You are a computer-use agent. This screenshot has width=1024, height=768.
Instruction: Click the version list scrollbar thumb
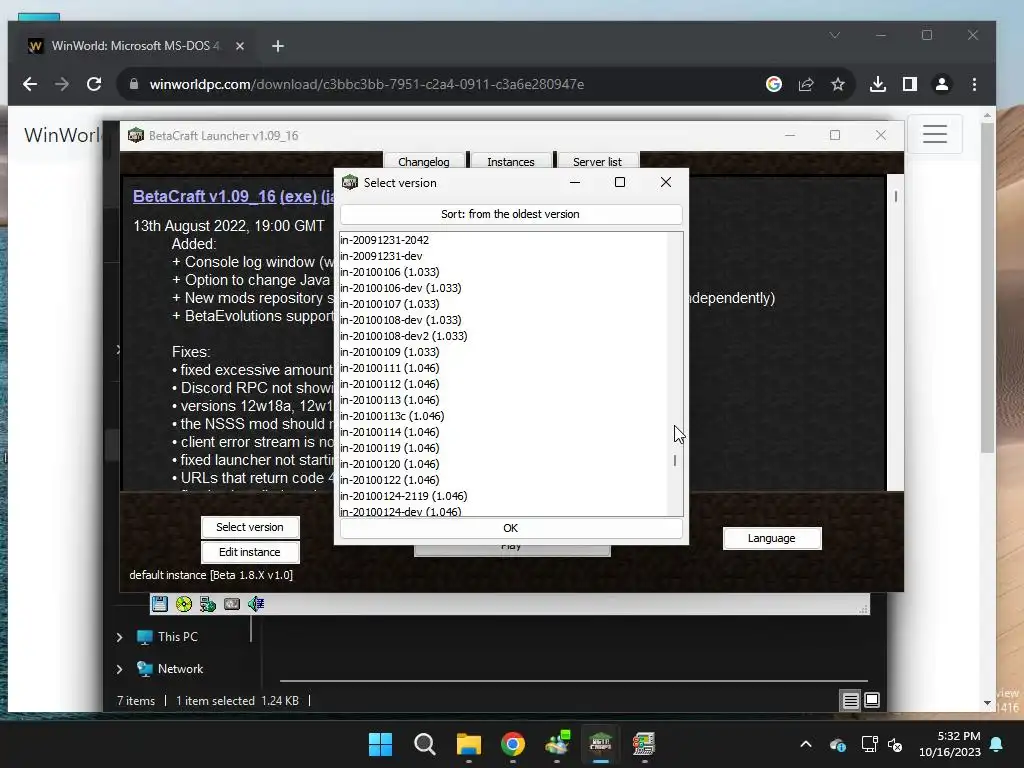tap(675, 460)
